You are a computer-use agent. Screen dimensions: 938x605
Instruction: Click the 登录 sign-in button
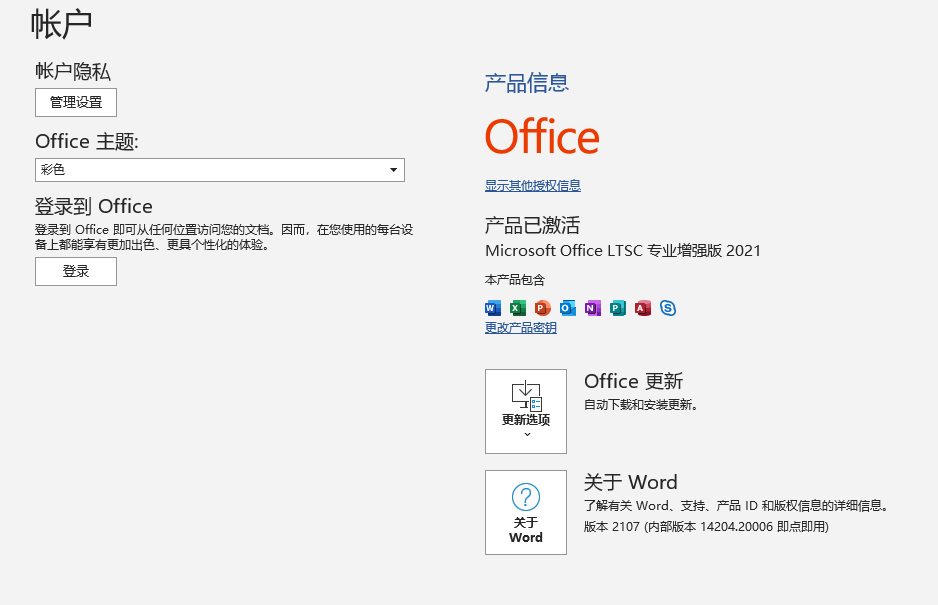76,272
